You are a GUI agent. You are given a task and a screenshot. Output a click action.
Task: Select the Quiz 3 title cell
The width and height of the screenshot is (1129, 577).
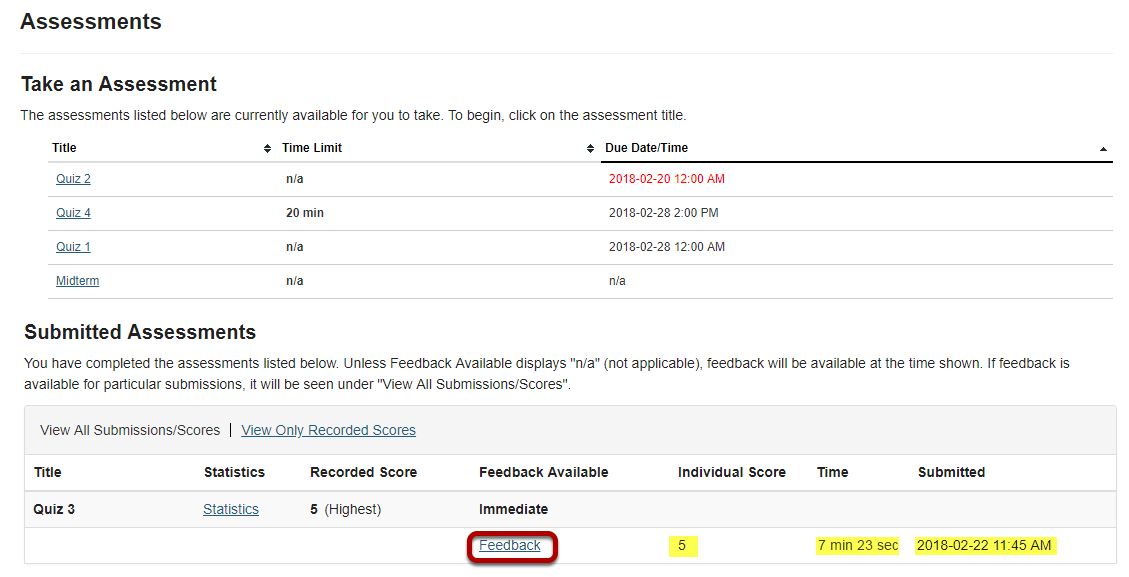tap(54, 509)
